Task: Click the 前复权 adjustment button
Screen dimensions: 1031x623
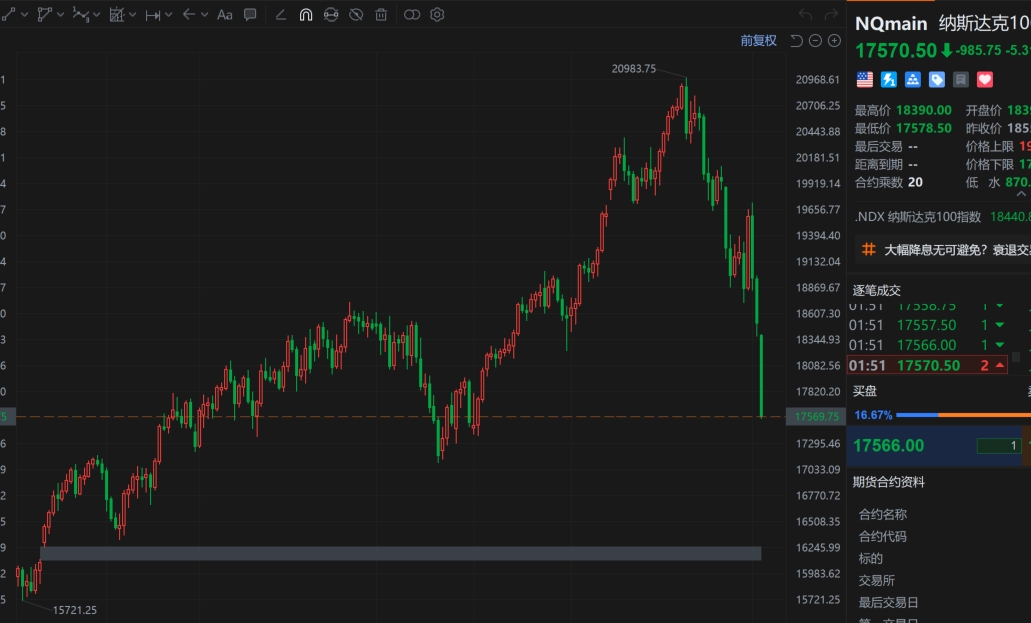Action: [758, 41]
